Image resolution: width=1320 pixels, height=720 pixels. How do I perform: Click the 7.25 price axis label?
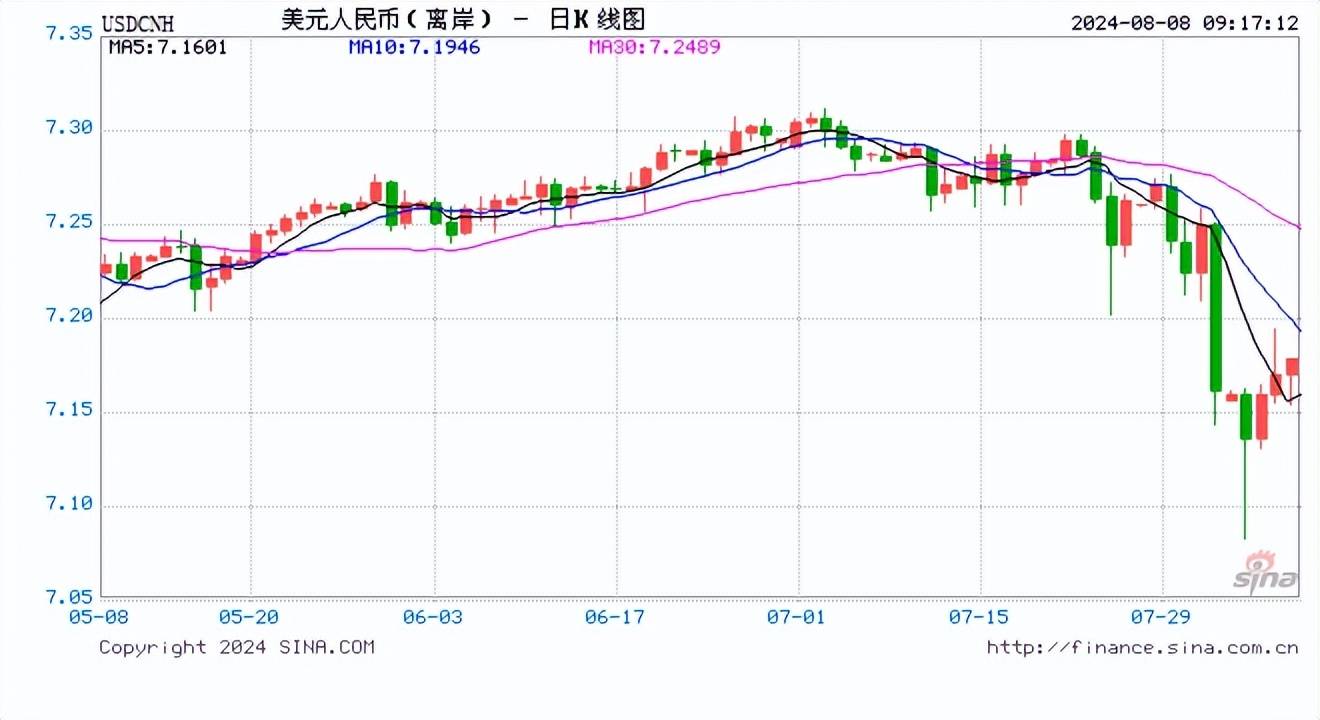(x=70, y=223)
